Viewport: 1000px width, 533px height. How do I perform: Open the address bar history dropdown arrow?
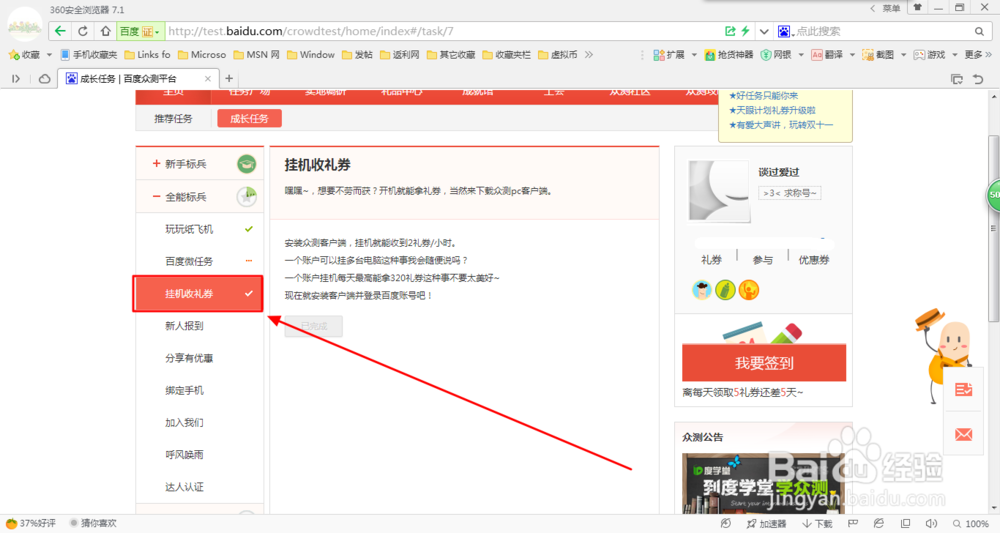763,31
